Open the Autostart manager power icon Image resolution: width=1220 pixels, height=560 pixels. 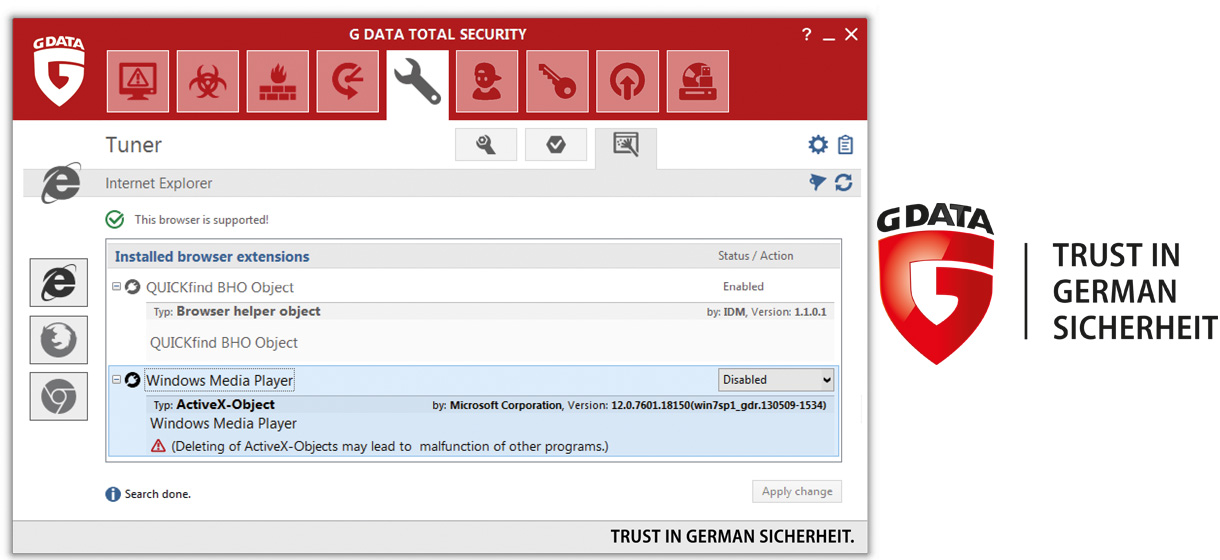[628, 81]
